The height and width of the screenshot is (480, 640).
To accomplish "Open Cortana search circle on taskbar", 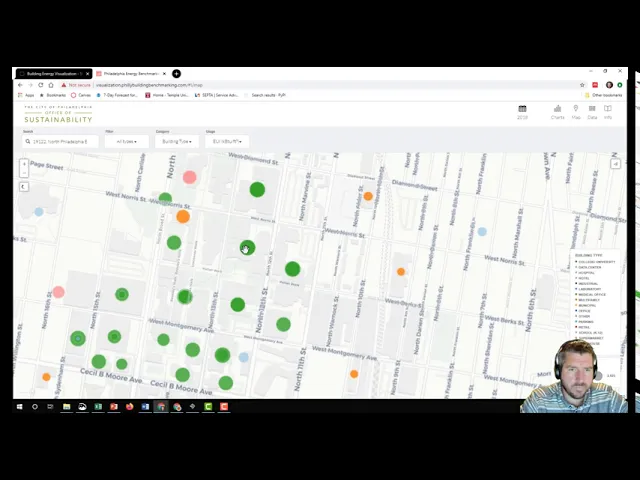I will click(x=35, y=407).
